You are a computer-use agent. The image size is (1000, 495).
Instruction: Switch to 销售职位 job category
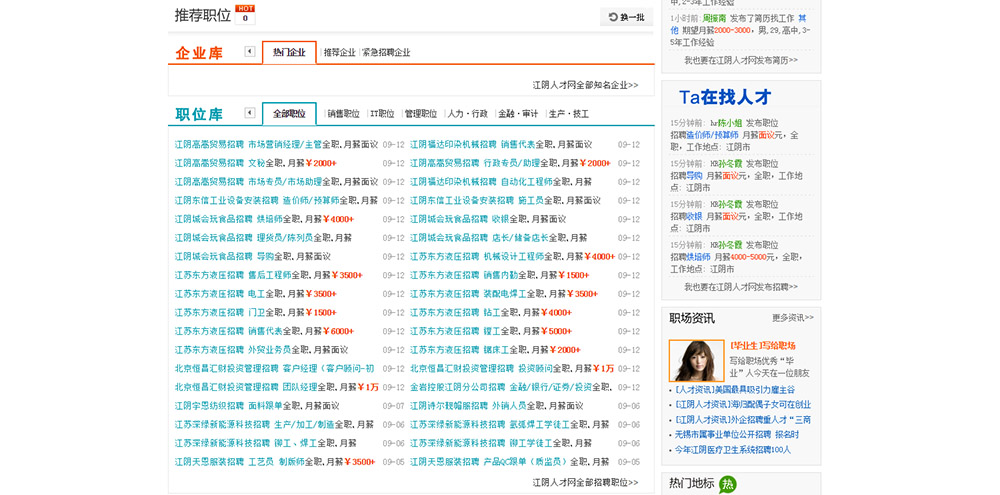coord(343,114)
